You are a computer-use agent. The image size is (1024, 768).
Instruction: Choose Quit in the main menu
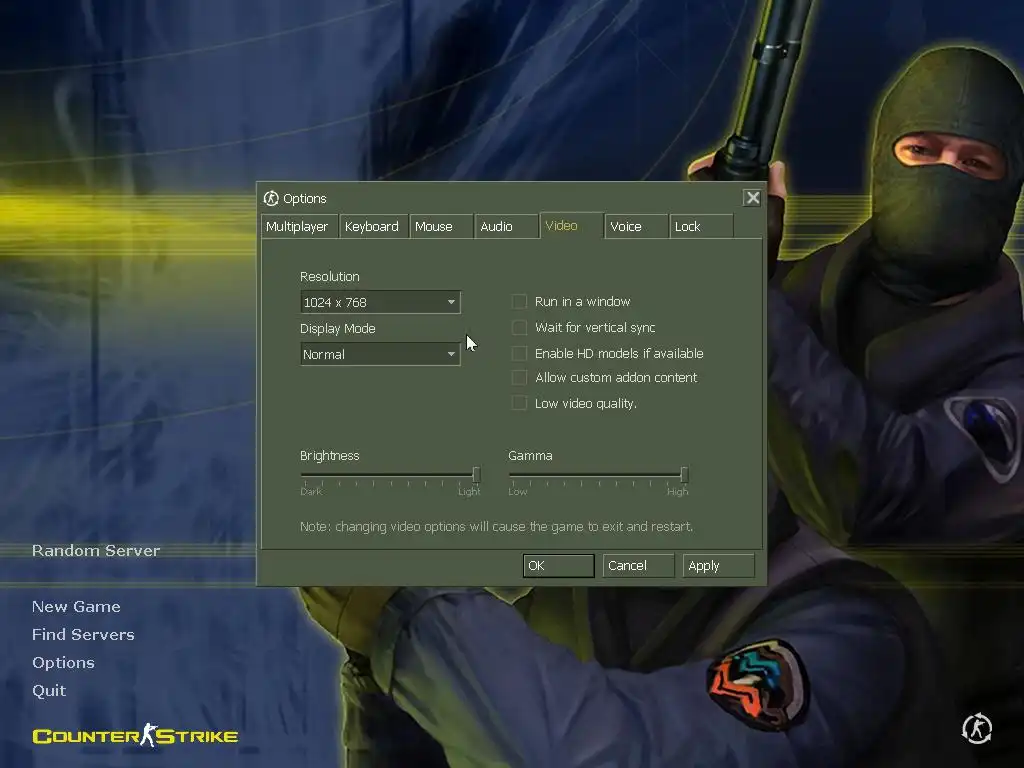coord(49,691)
